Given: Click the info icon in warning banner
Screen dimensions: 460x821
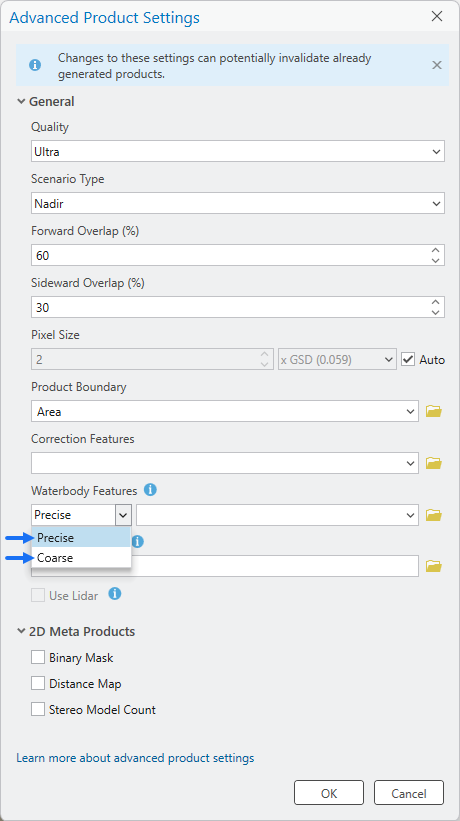Looking at the screenshot, I should 35,65.
